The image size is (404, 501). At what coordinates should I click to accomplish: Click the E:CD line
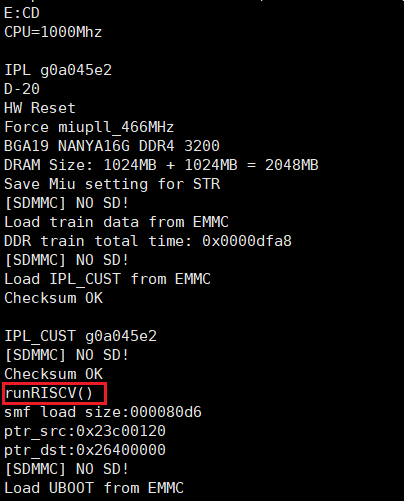tap(22, 13)
